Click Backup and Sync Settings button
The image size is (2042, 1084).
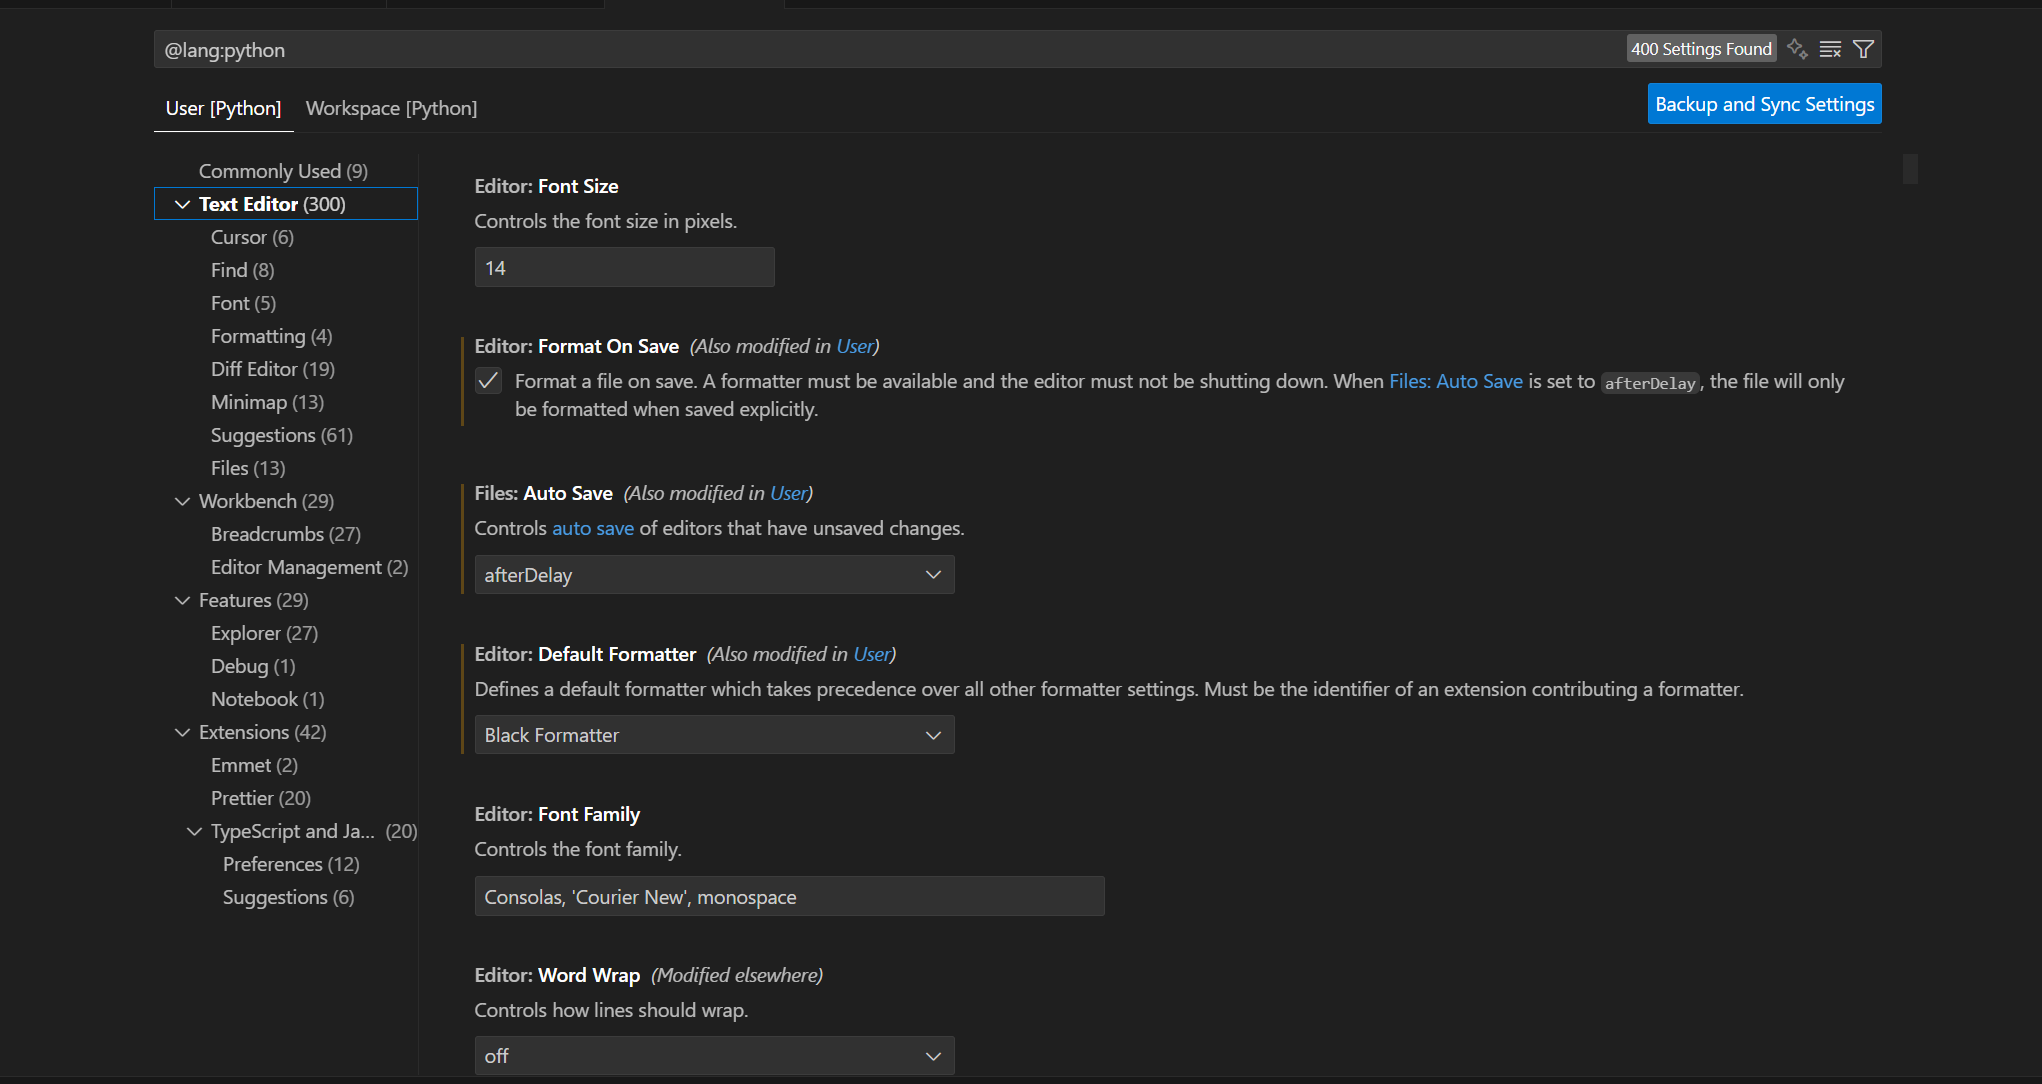[x=1764, y=104]
